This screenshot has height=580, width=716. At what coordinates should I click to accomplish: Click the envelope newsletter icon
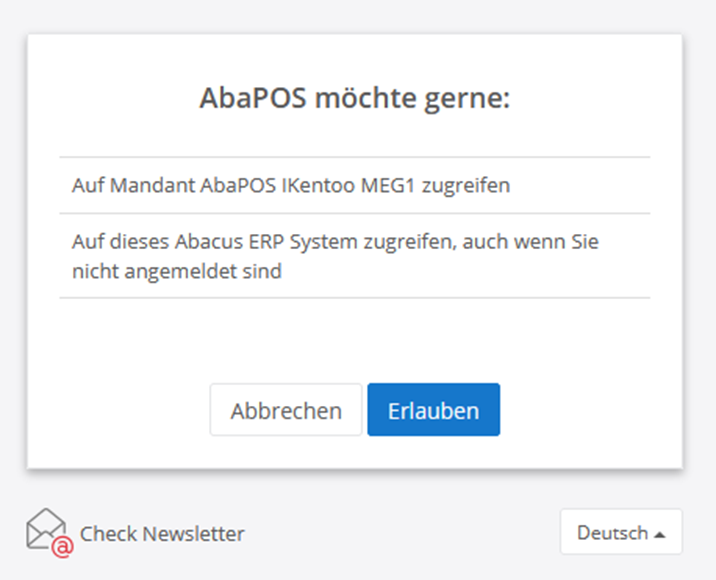(x=44, y=529)
